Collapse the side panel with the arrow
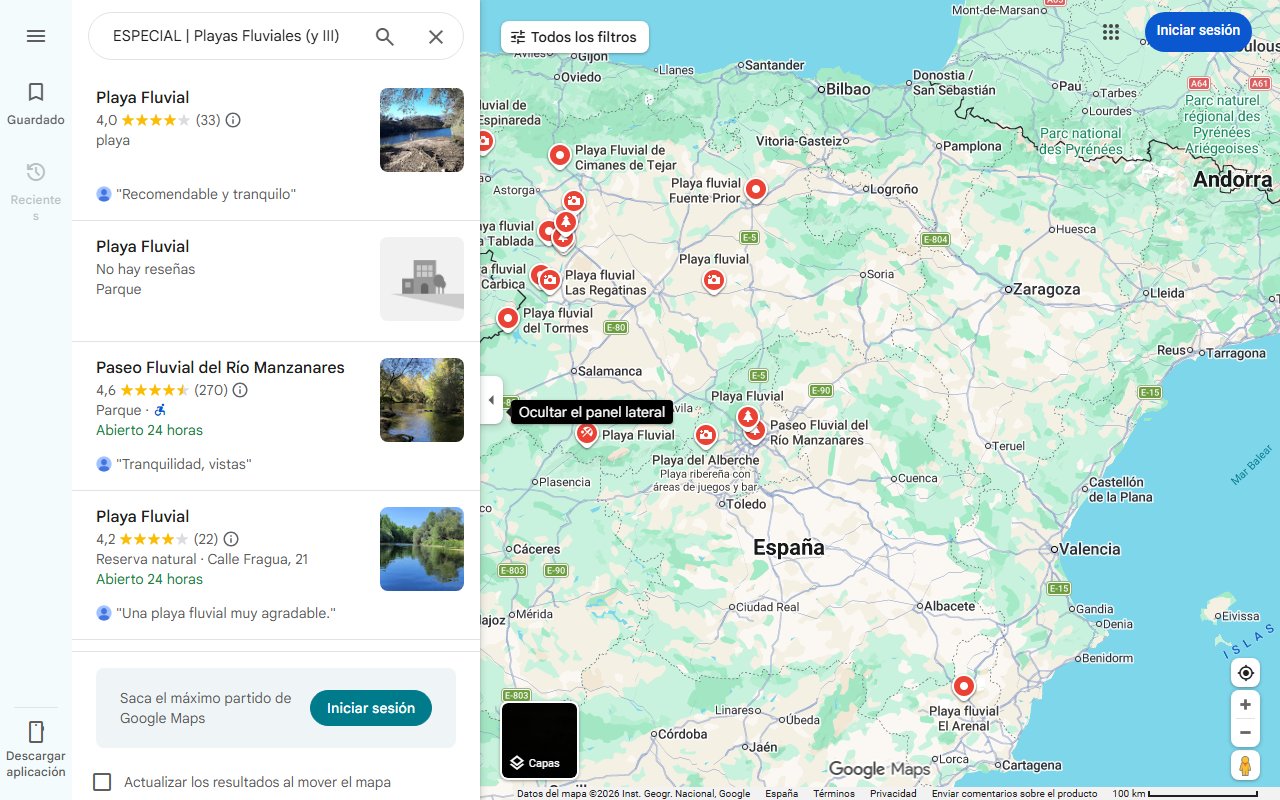The width and height of the screenshot is (1280, 800). click(x=491, y=399)
